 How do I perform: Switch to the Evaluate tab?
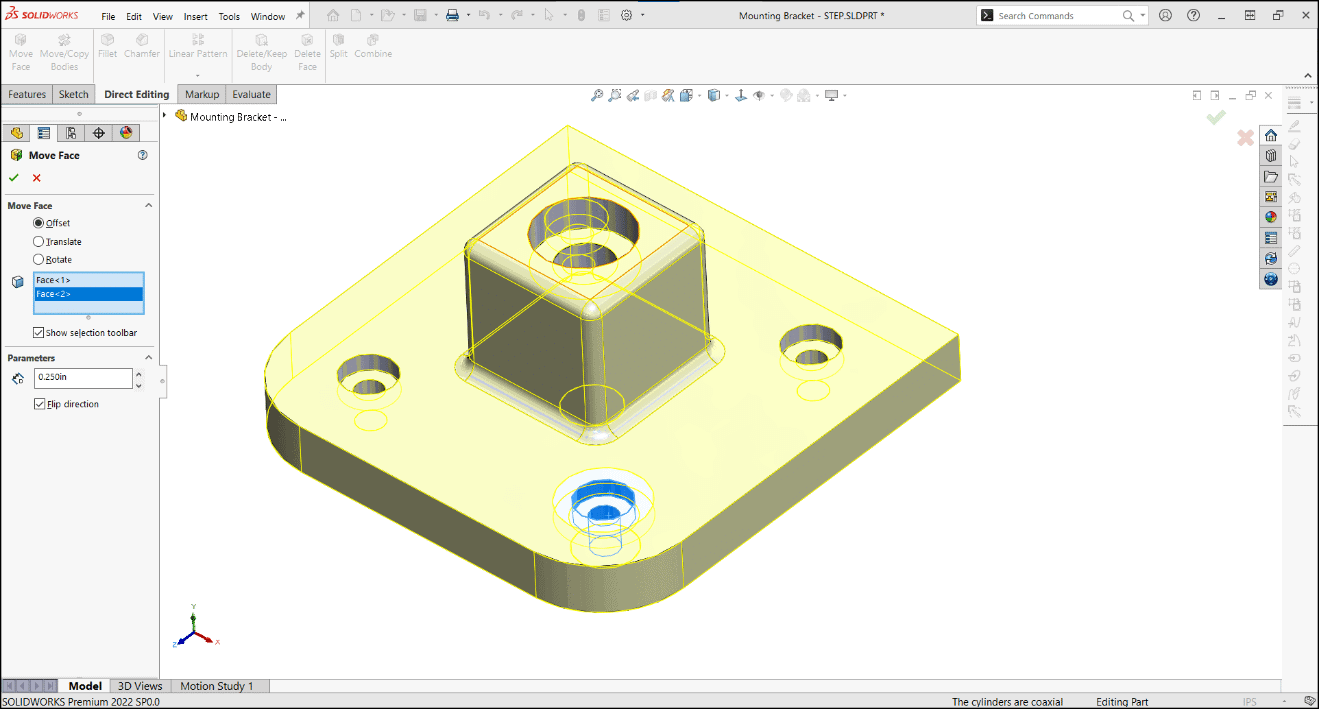(251, 94)
